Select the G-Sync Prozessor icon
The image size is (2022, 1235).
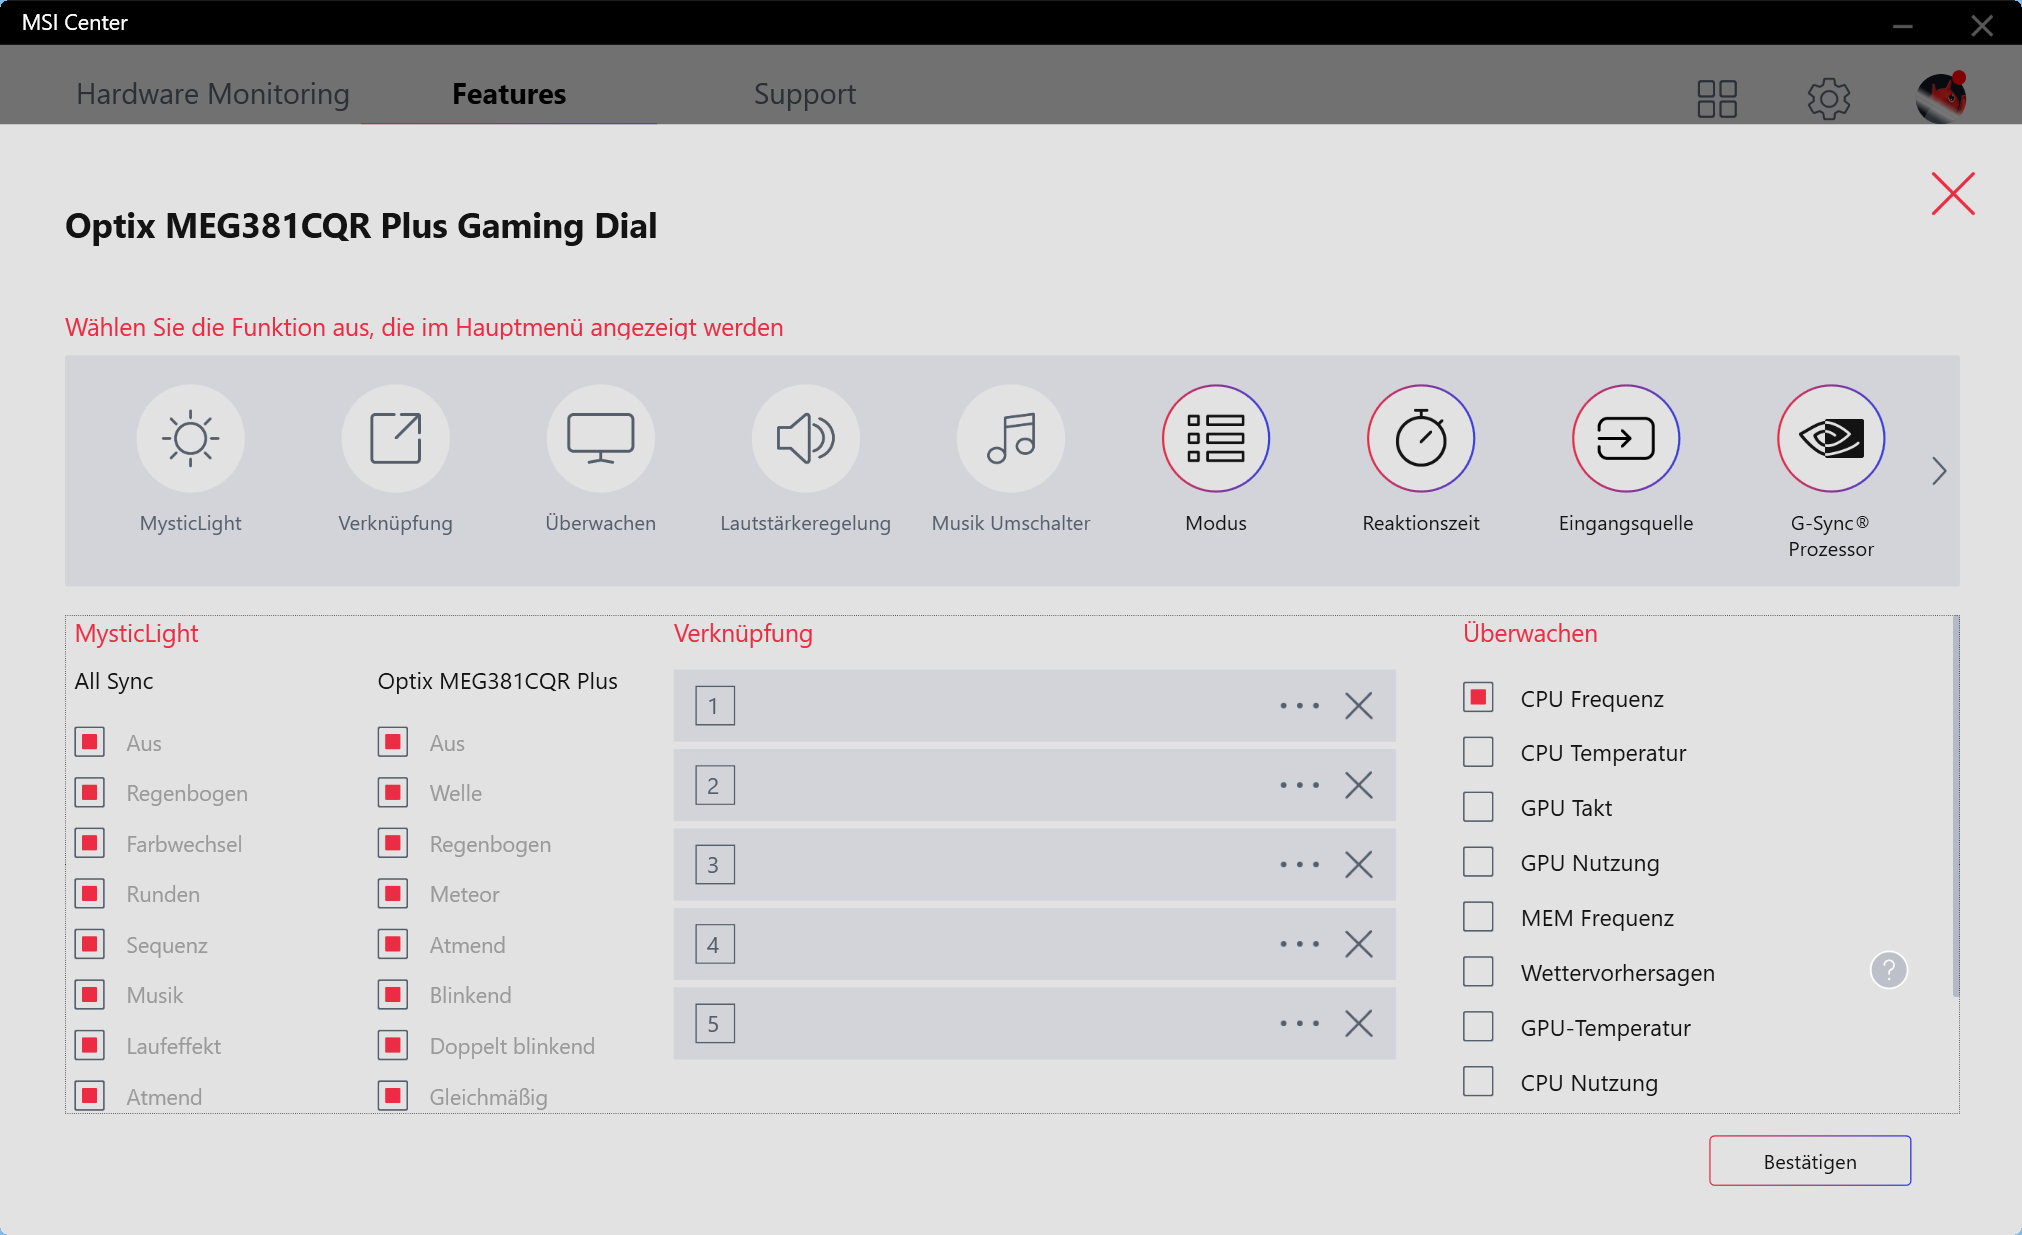click(x=1830, y=438)
